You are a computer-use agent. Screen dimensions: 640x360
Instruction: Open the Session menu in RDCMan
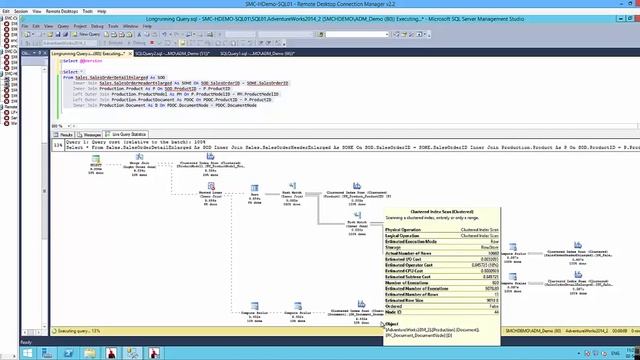[21, 11]
